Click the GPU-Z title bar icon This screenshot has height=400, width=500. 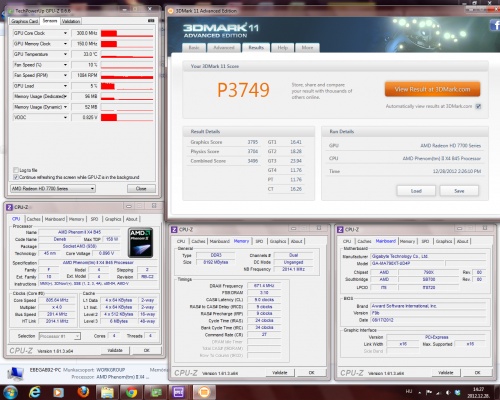click(11, 11)
